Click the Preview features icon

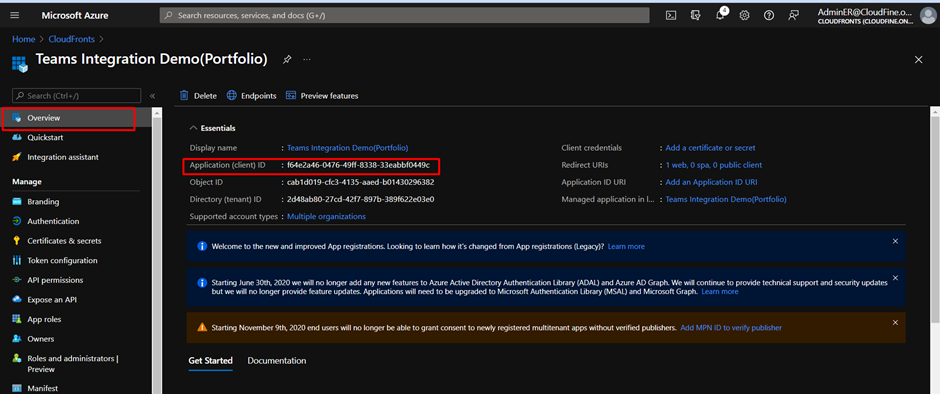coord(291,95)
